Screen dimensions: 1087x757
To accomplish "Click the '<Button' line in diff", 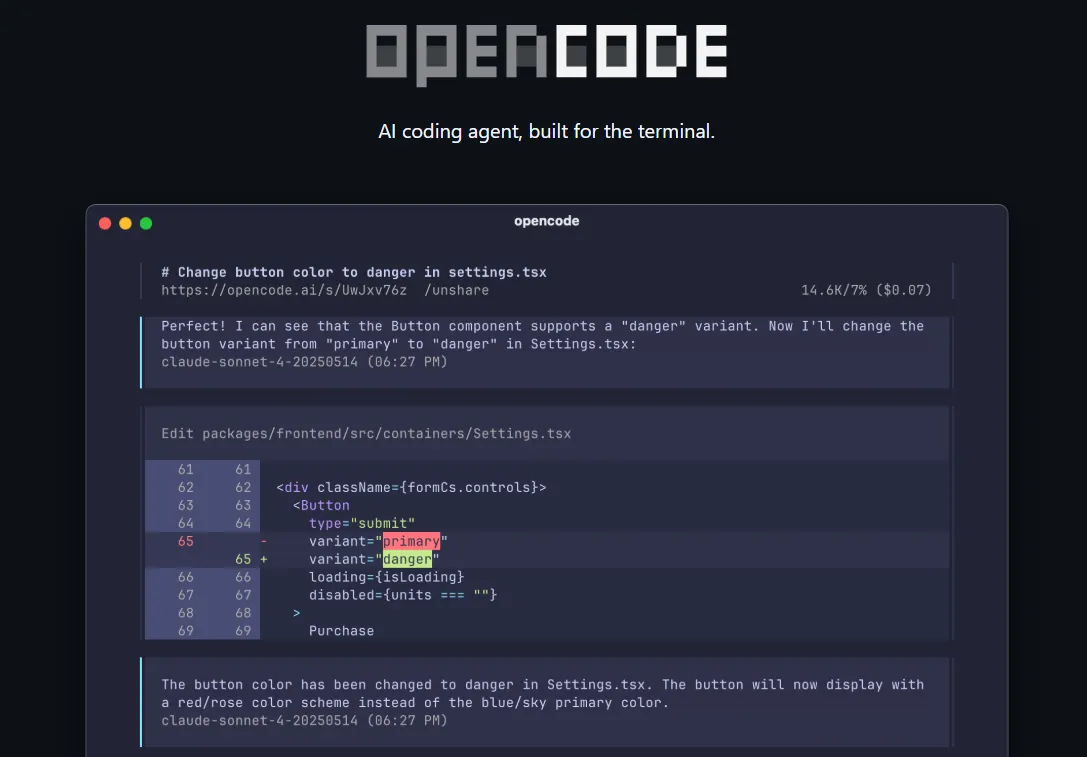I will (x=321, y=505).
